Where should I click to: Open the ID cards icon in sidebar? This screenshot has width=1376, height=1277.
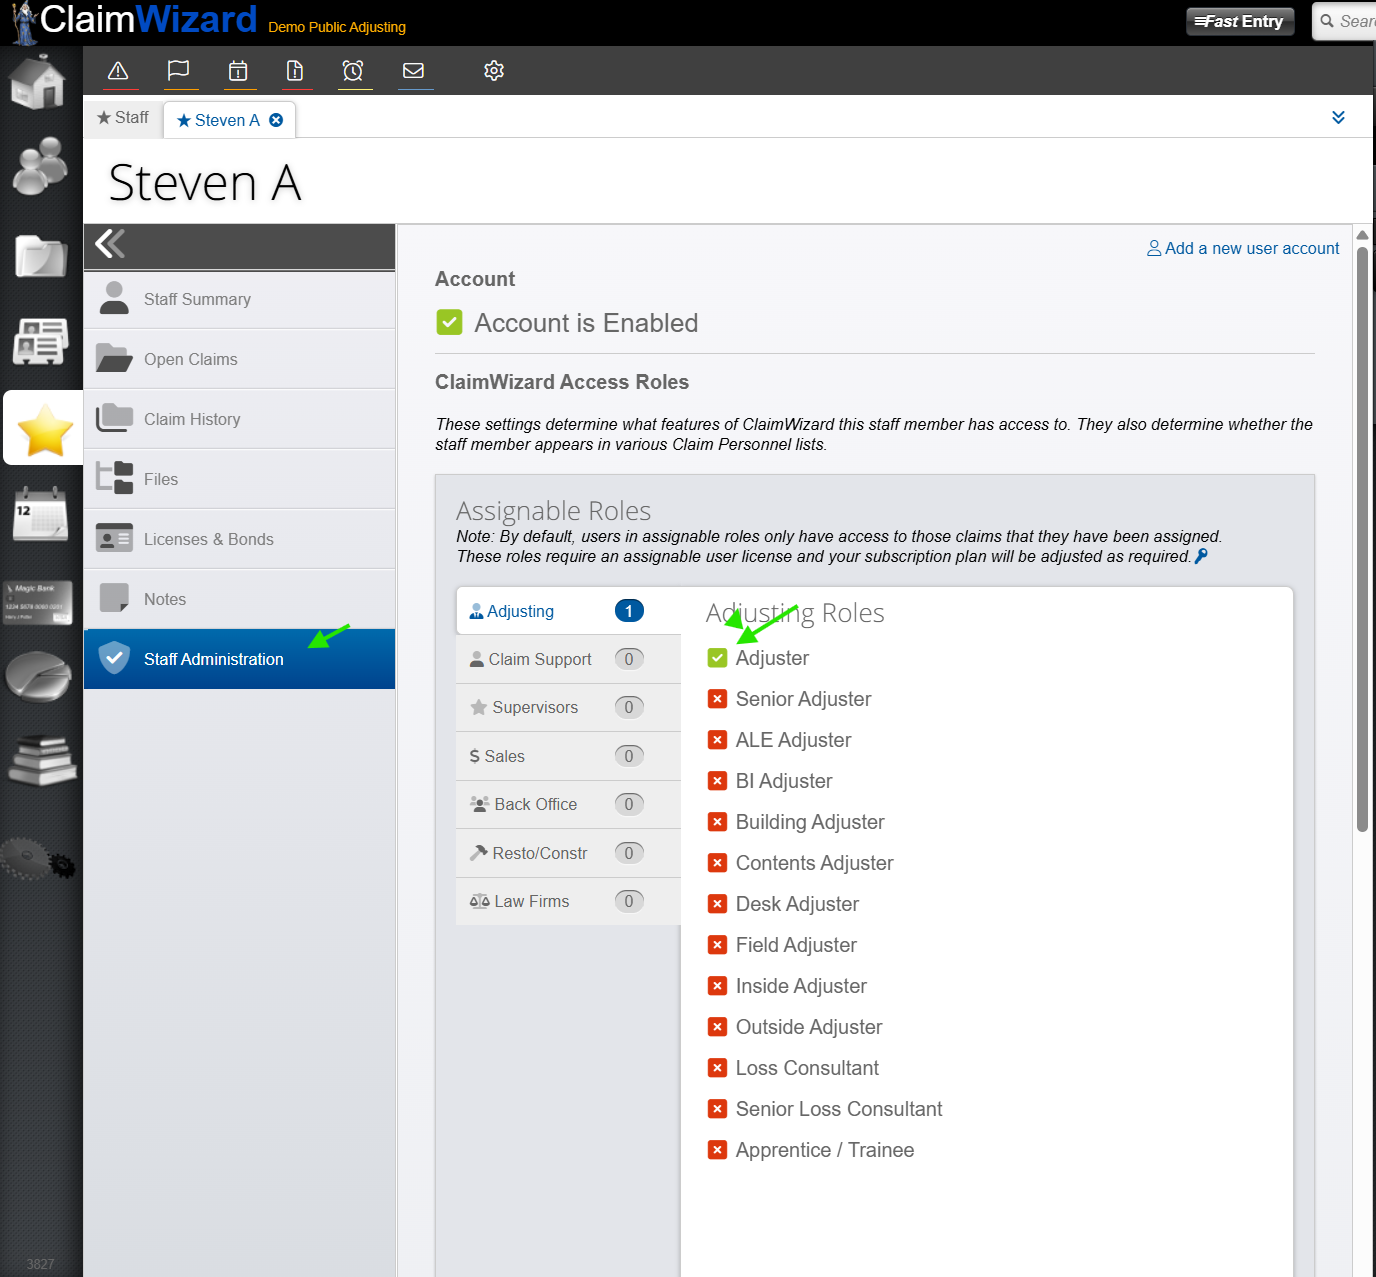[41, 341]
